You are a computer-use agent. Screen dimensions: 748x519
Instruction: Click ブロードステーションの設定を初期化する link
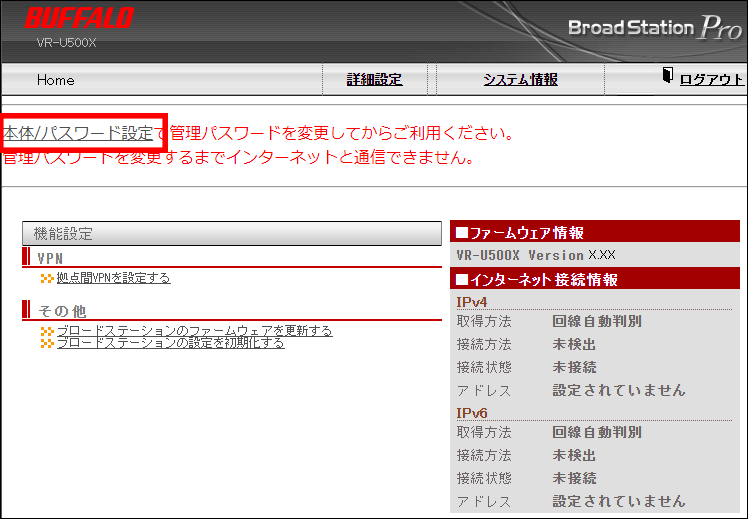point(171,343)
